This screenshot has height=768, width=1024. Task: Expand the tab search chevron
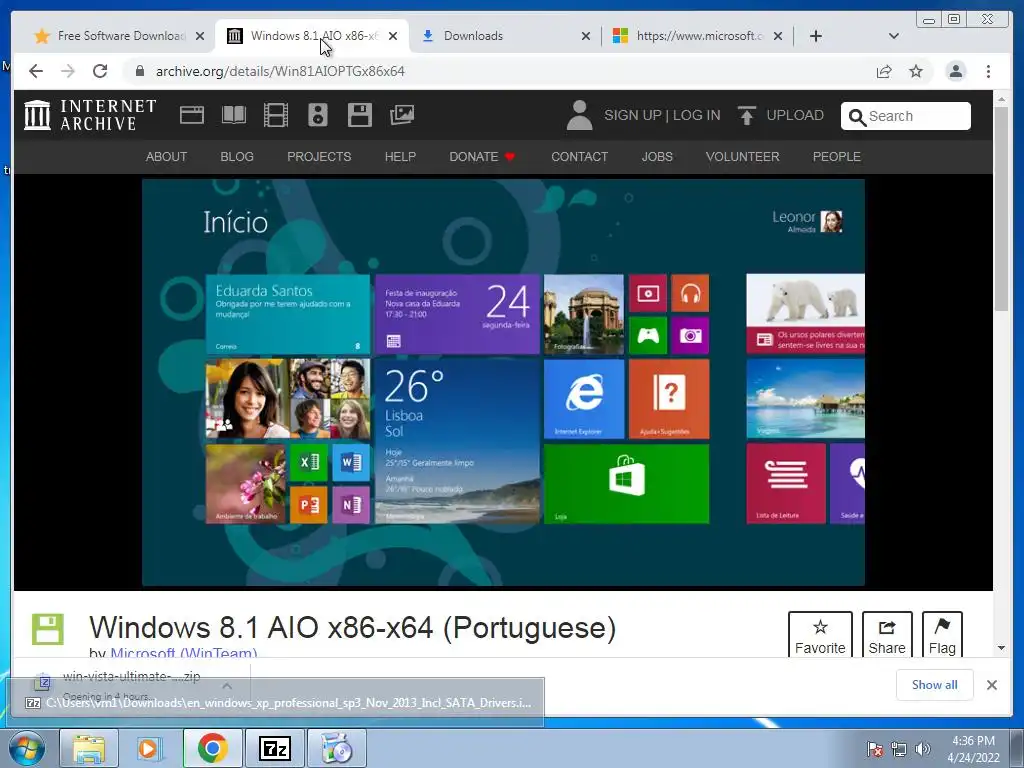(894, 36)
